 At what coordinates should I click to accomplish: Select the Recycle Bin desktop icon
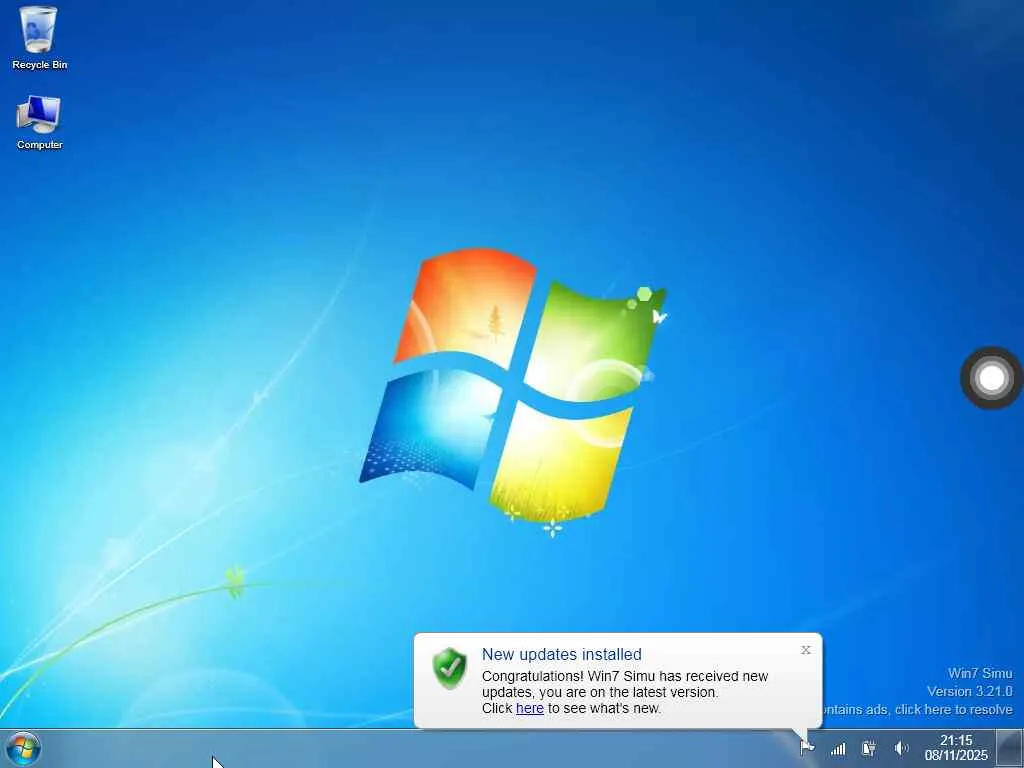point(39,38)
